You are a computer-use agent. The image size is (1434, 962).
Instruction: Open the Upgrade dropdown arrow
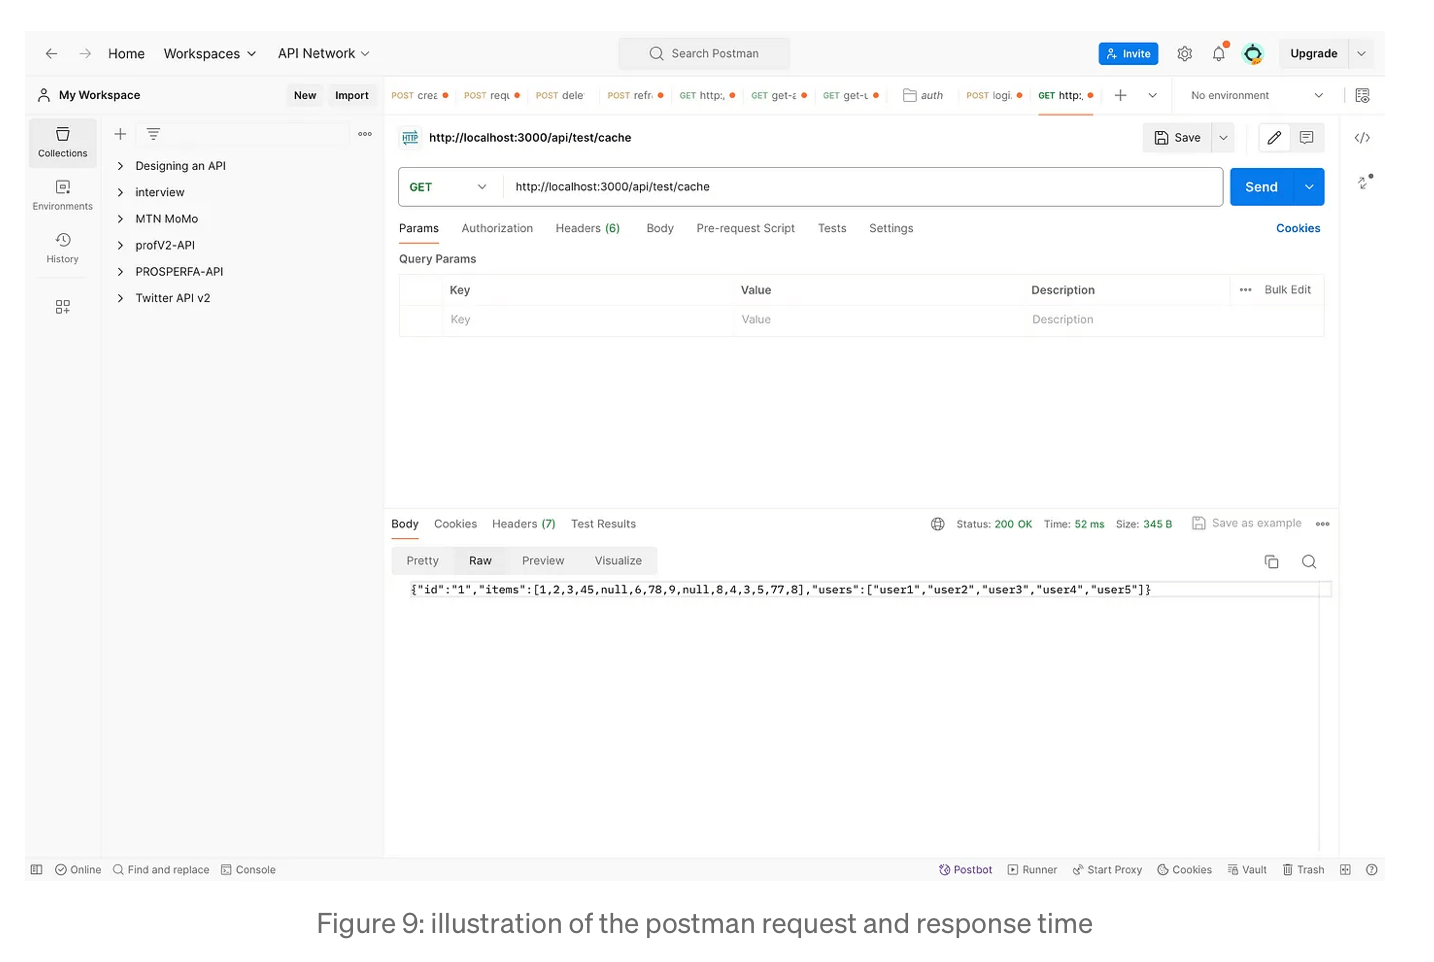[x=1362, y=54]
